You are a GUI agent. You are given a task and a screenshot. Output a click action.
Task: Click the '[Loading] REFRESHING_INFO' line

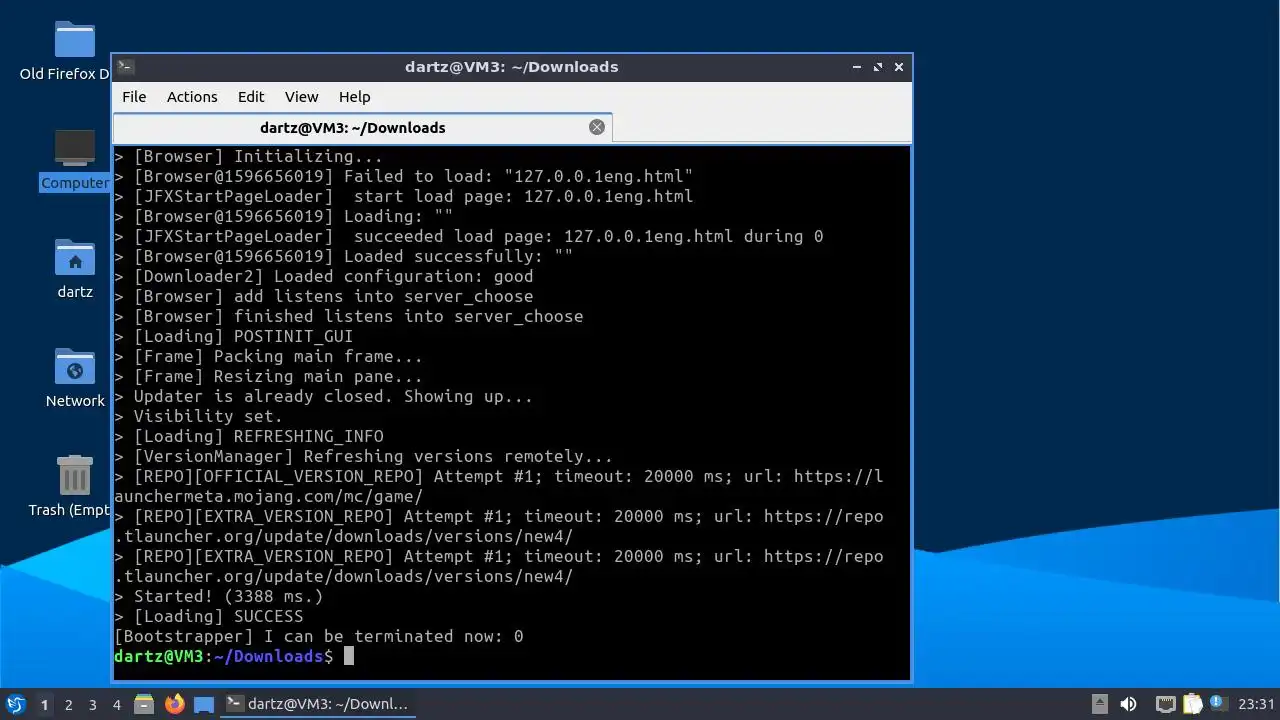pyautogui.click(x=248, y=436)
